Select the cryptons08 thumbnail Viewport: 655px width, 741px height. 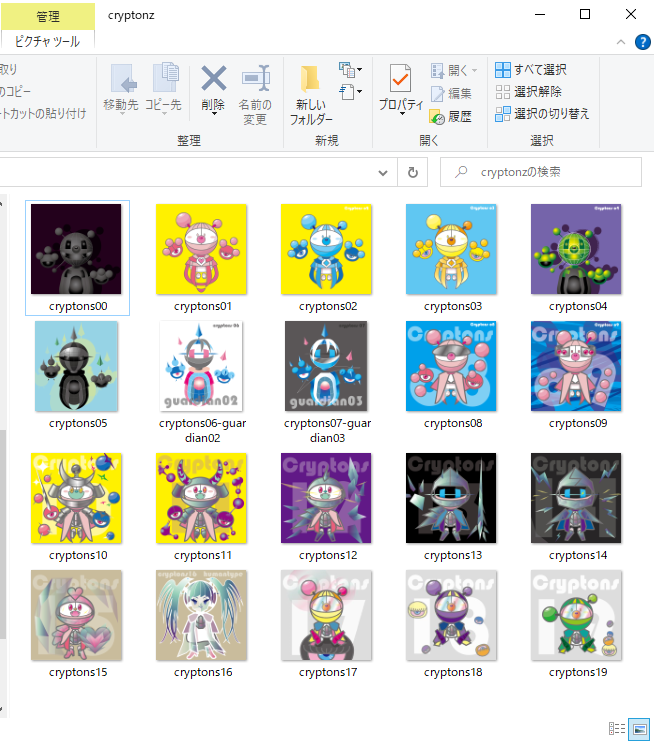tap(451, 366)
